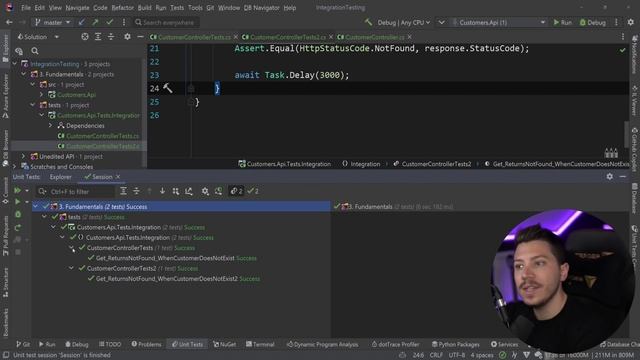This screenshot has height=360, width=640.
Task: Toggle the total tests filter showing 2
Action: tap(236, 191)
